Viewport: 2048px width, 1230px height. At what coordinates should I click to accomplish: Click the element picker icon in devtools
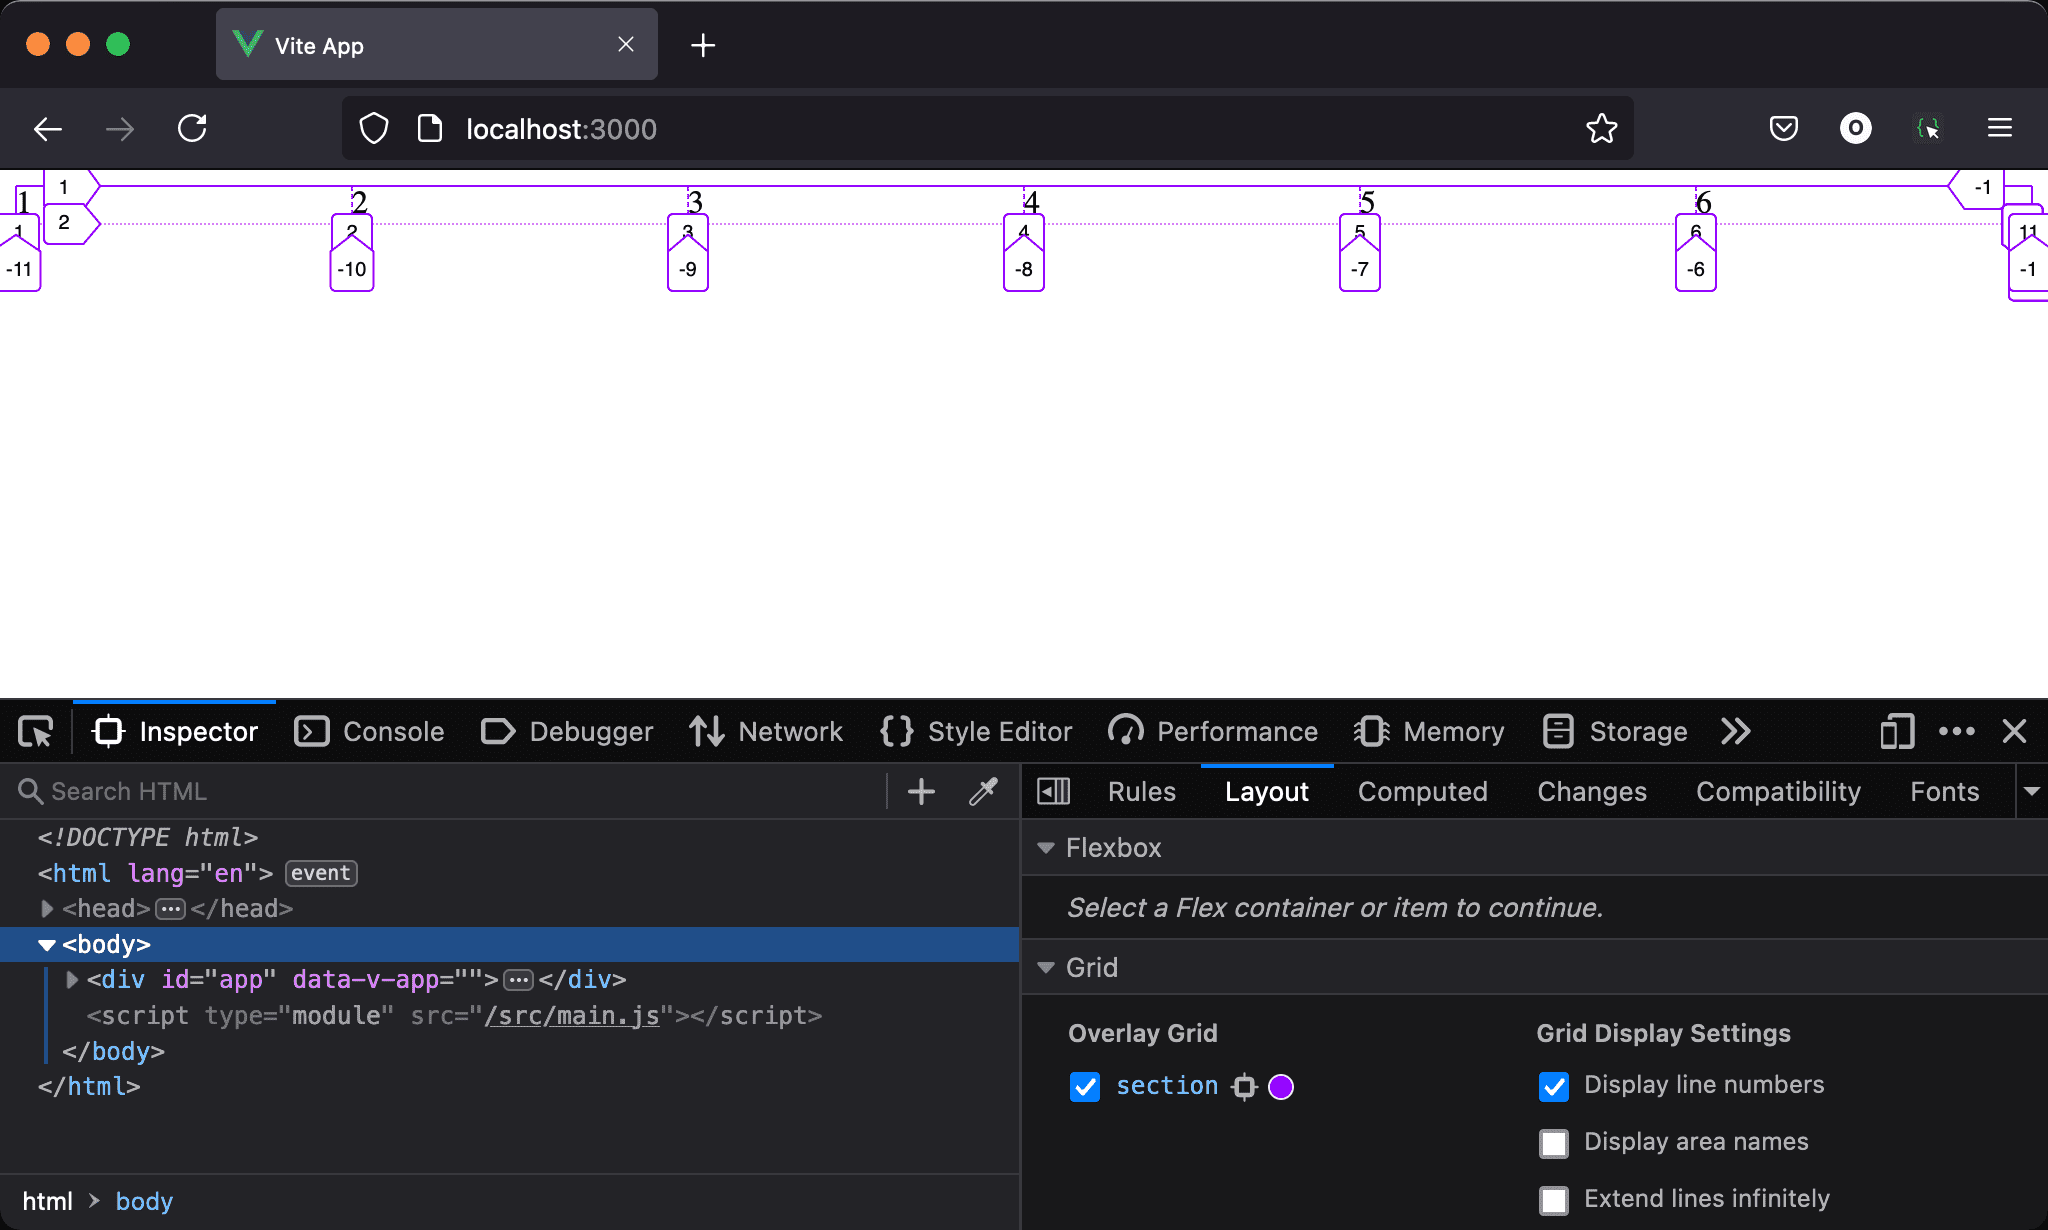point(36,732)
